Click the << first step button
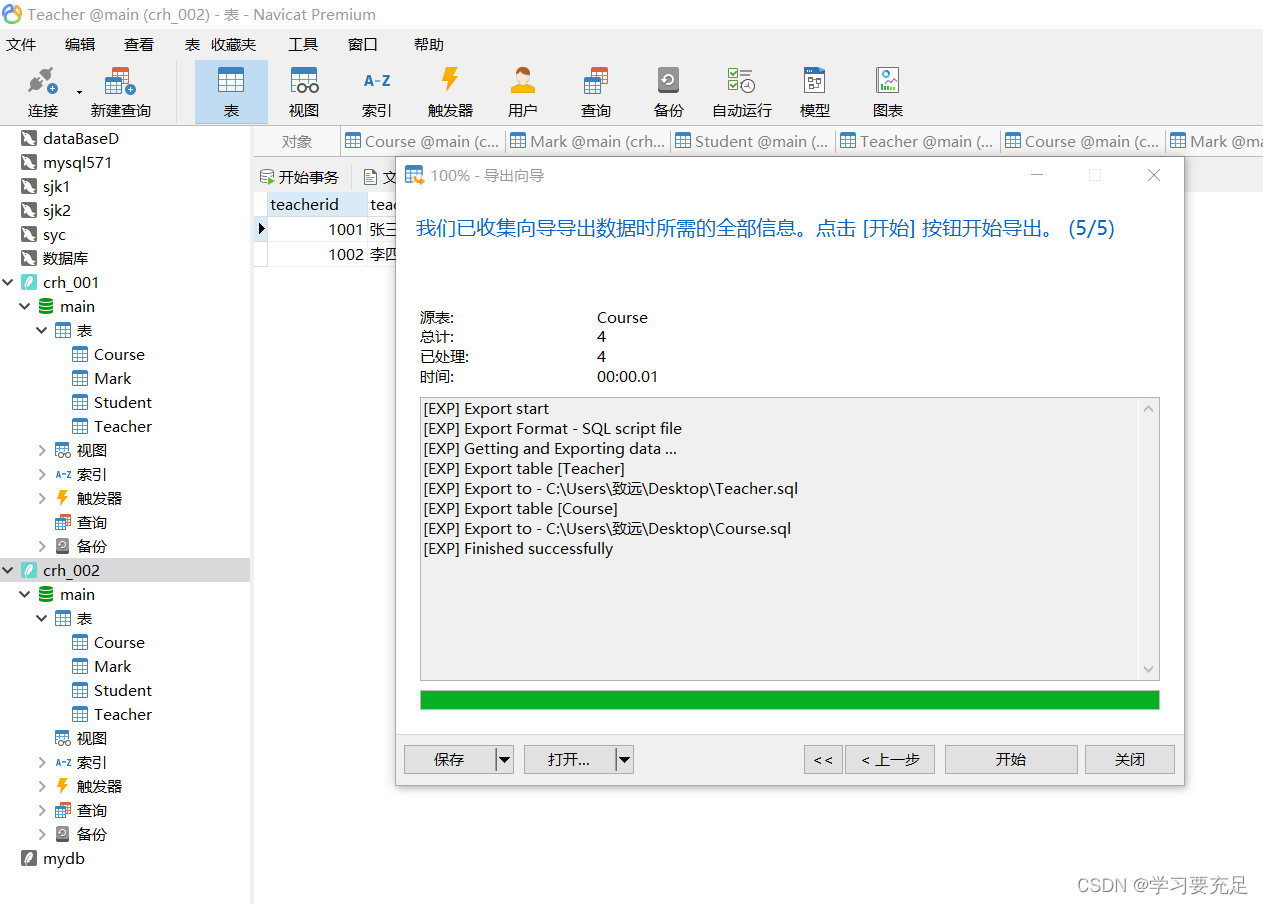Screen dimensions: 1263x904 (x=823, y=759)
